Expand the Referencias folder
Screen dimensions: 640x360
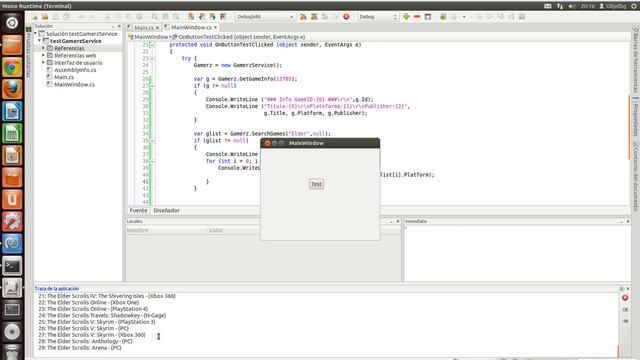pos(44,48)
